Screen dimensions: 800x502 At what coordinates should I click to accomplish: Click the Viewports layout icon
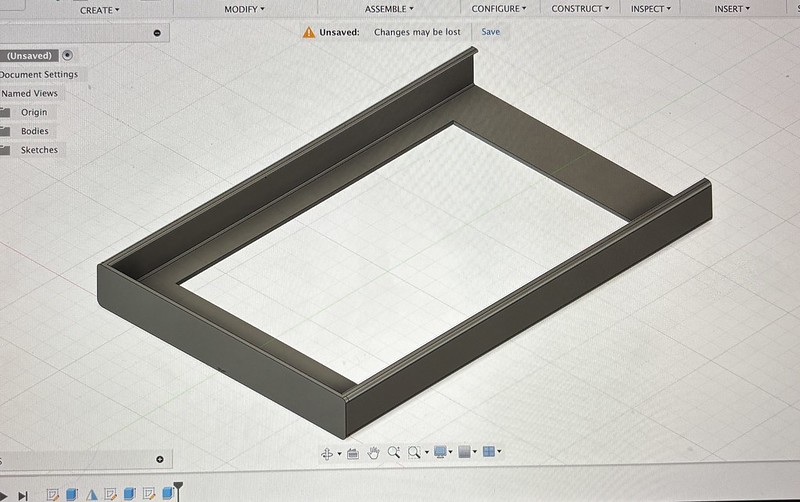click(x=489, y=453)
